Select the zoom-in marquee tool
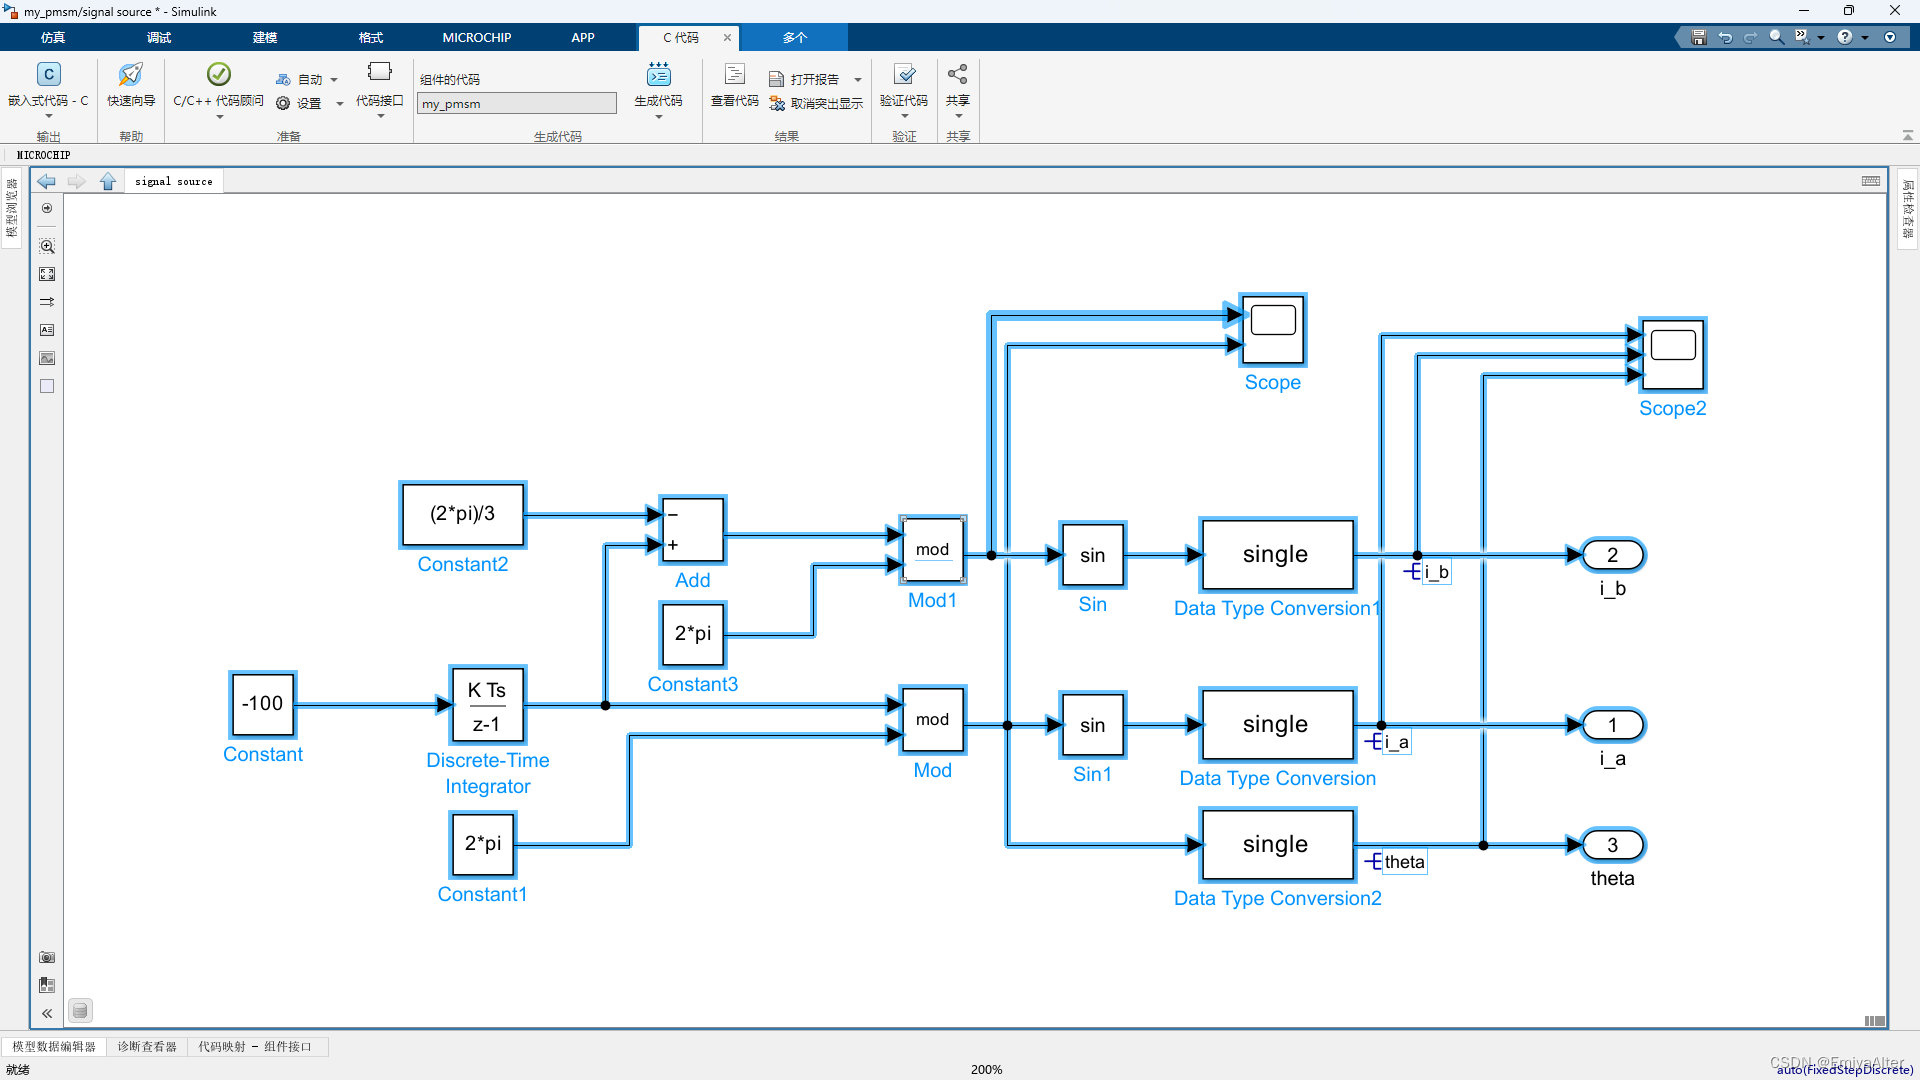This screenshot has height=1080, width=1920. 47,246
